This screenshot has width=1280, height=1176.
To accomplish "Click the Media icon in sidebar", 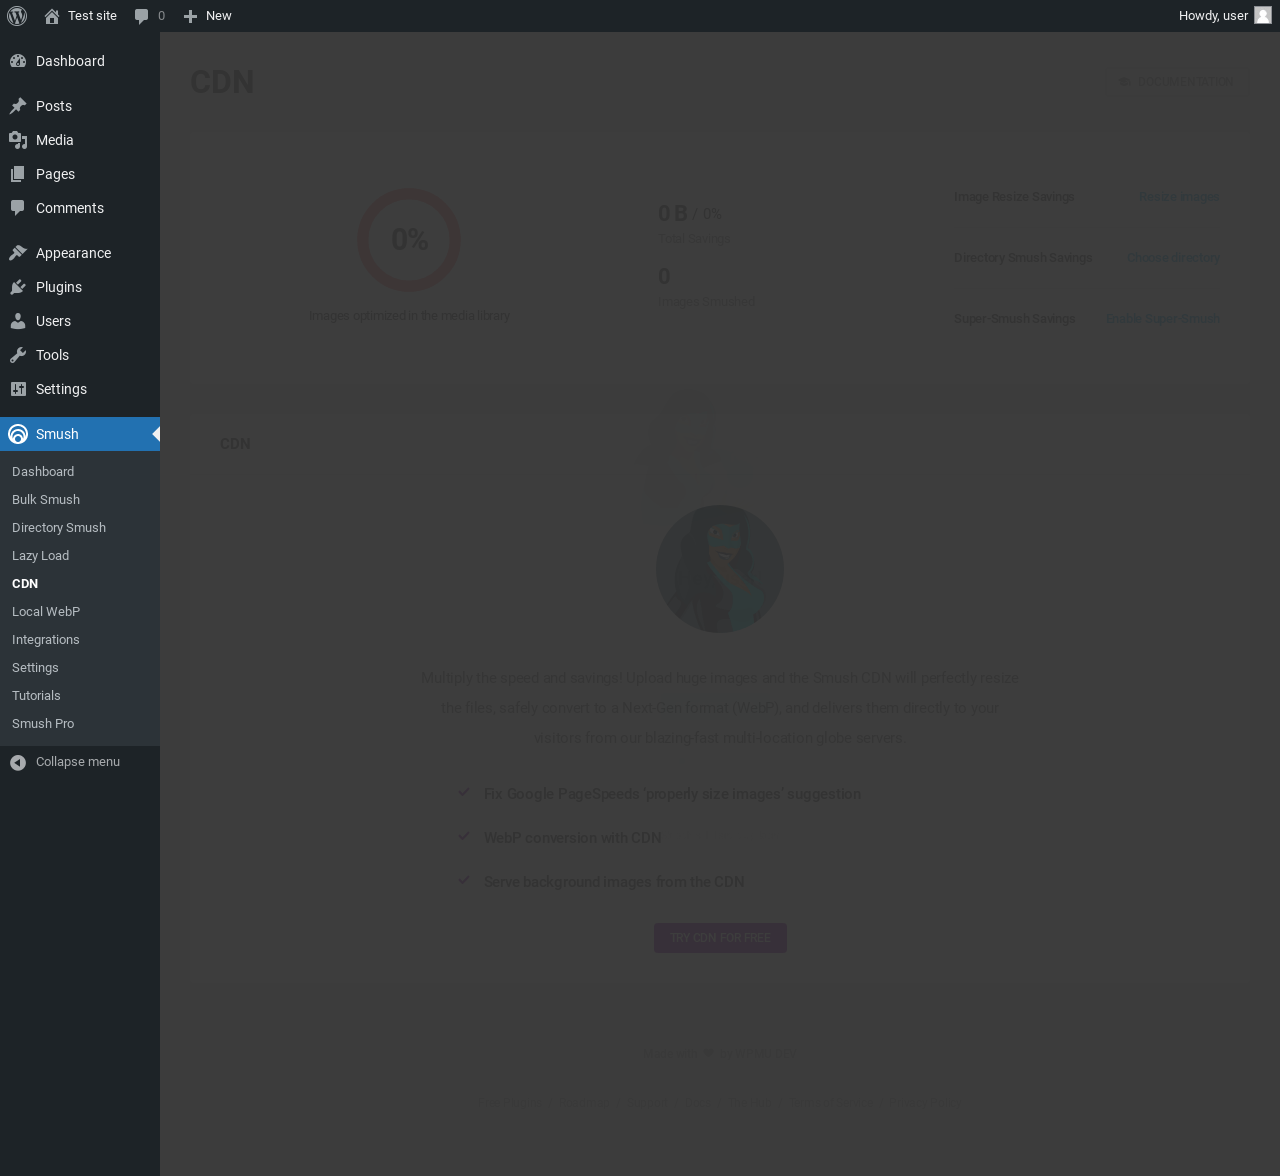I will (18, 140).
